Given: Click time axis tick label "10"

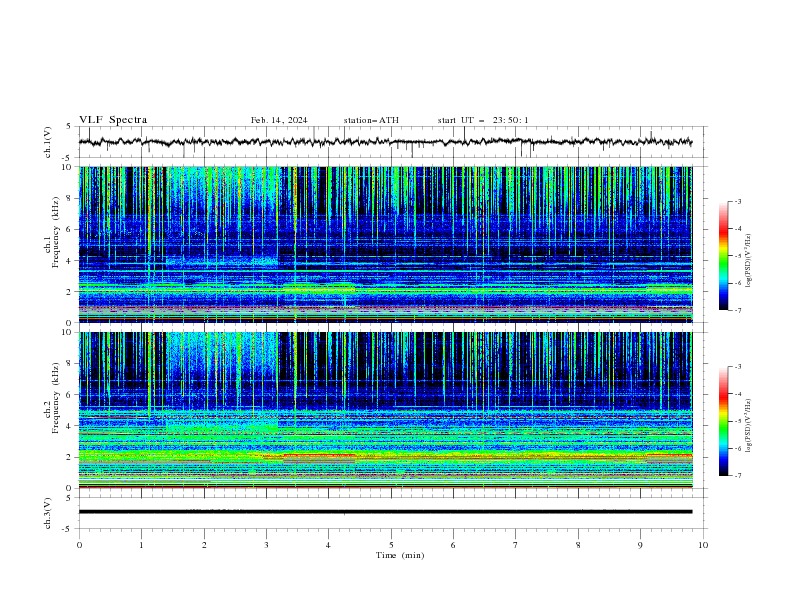Looking at the screenshot, I should 703,545.
